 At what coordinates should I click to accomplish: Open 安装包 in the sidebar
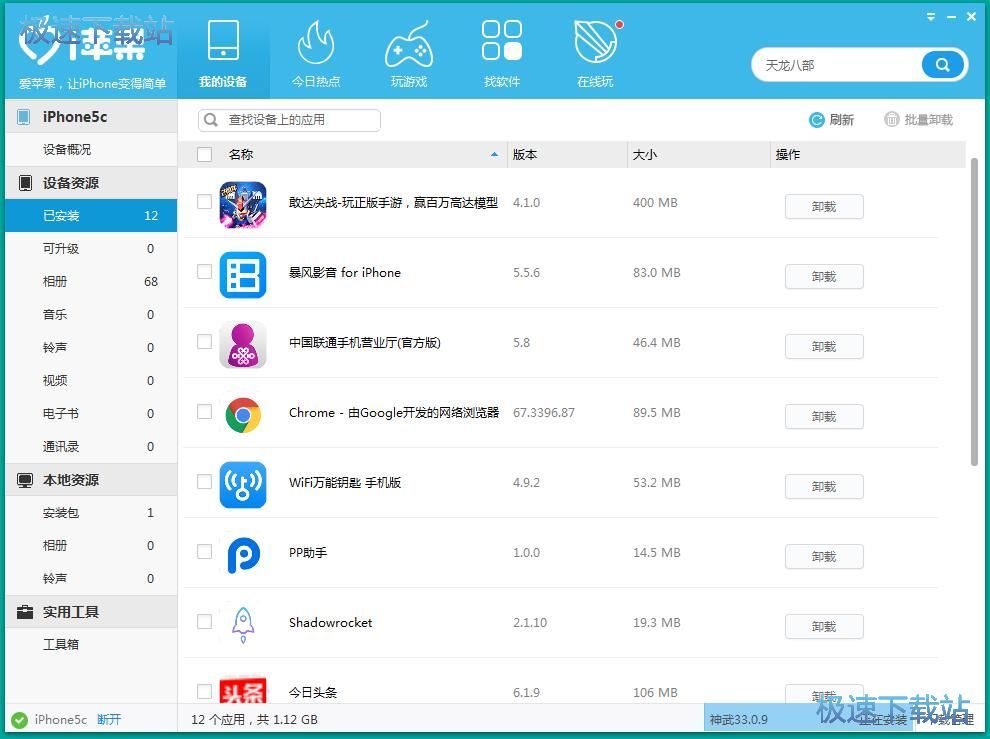tap(91, 513)
